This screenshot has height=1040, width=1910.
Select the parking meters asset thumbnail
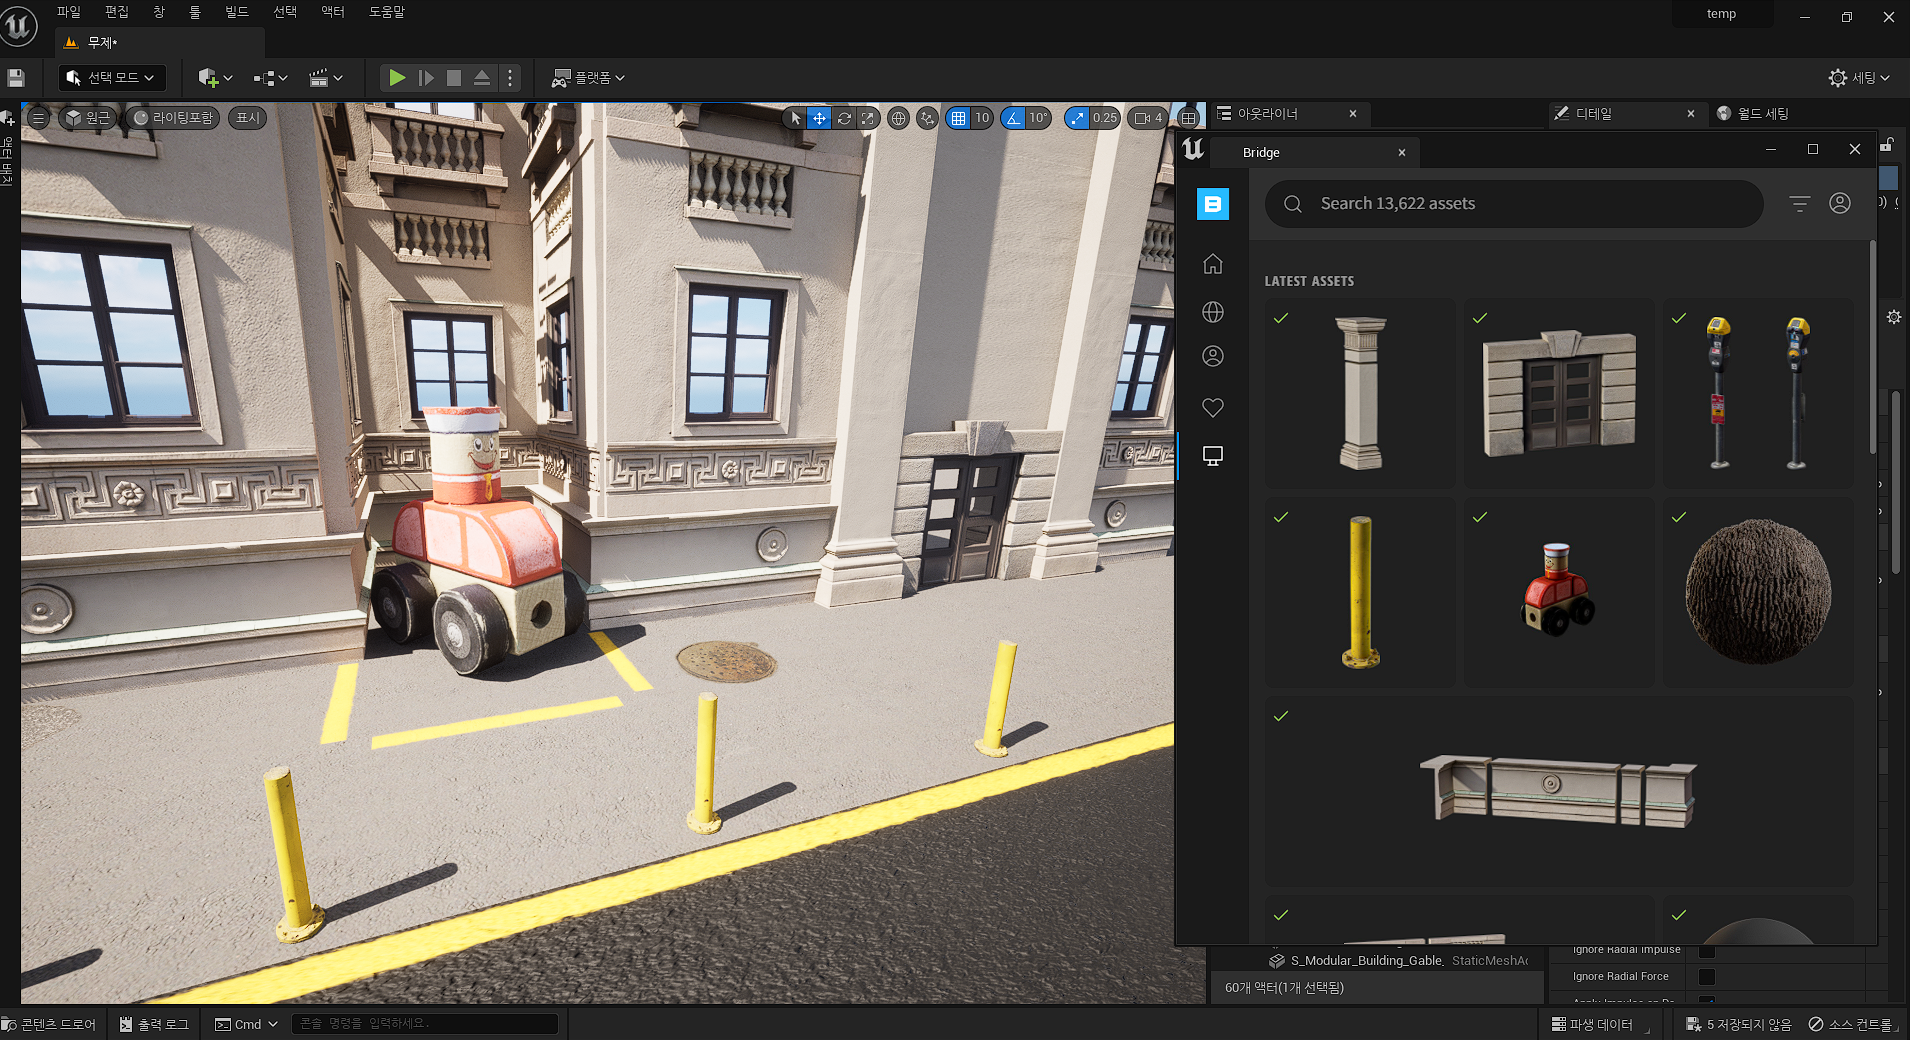click(x=1758, y=393)
